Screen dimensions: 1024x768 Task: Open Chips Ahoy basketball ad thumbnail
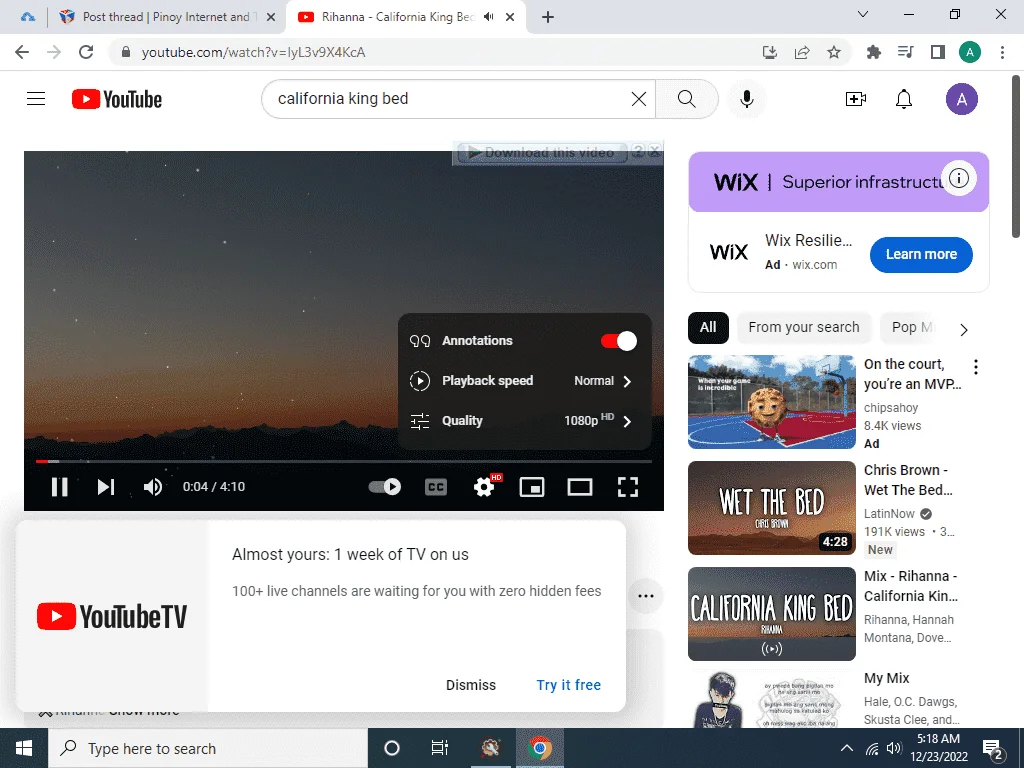772,402
